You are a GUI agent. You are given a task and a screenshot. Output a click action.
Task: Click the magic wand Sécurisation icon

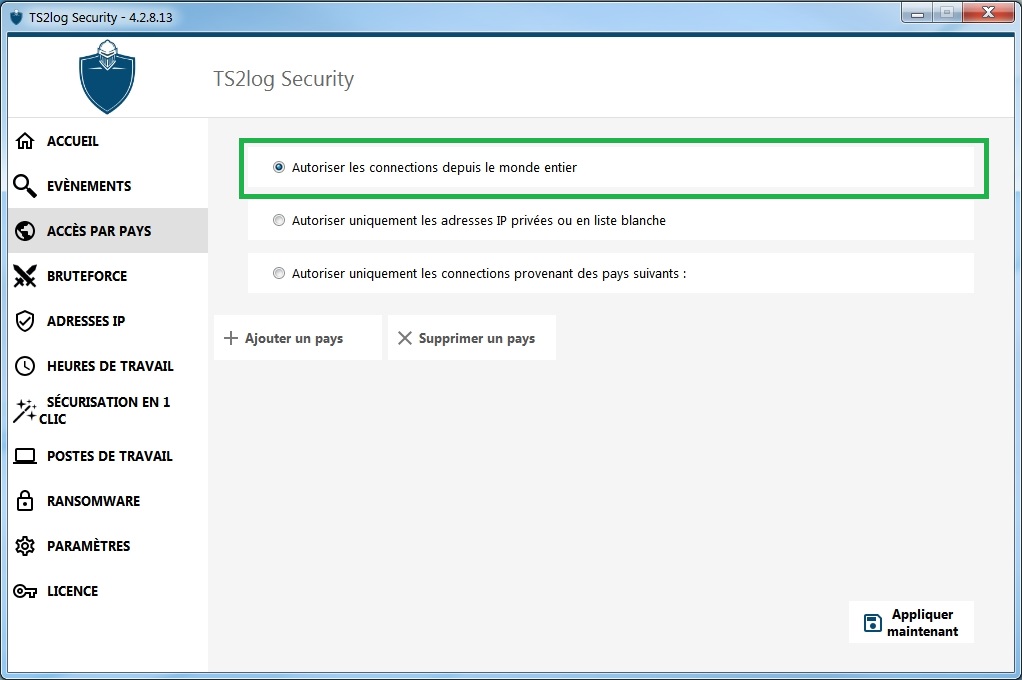(x=25, y=411)
